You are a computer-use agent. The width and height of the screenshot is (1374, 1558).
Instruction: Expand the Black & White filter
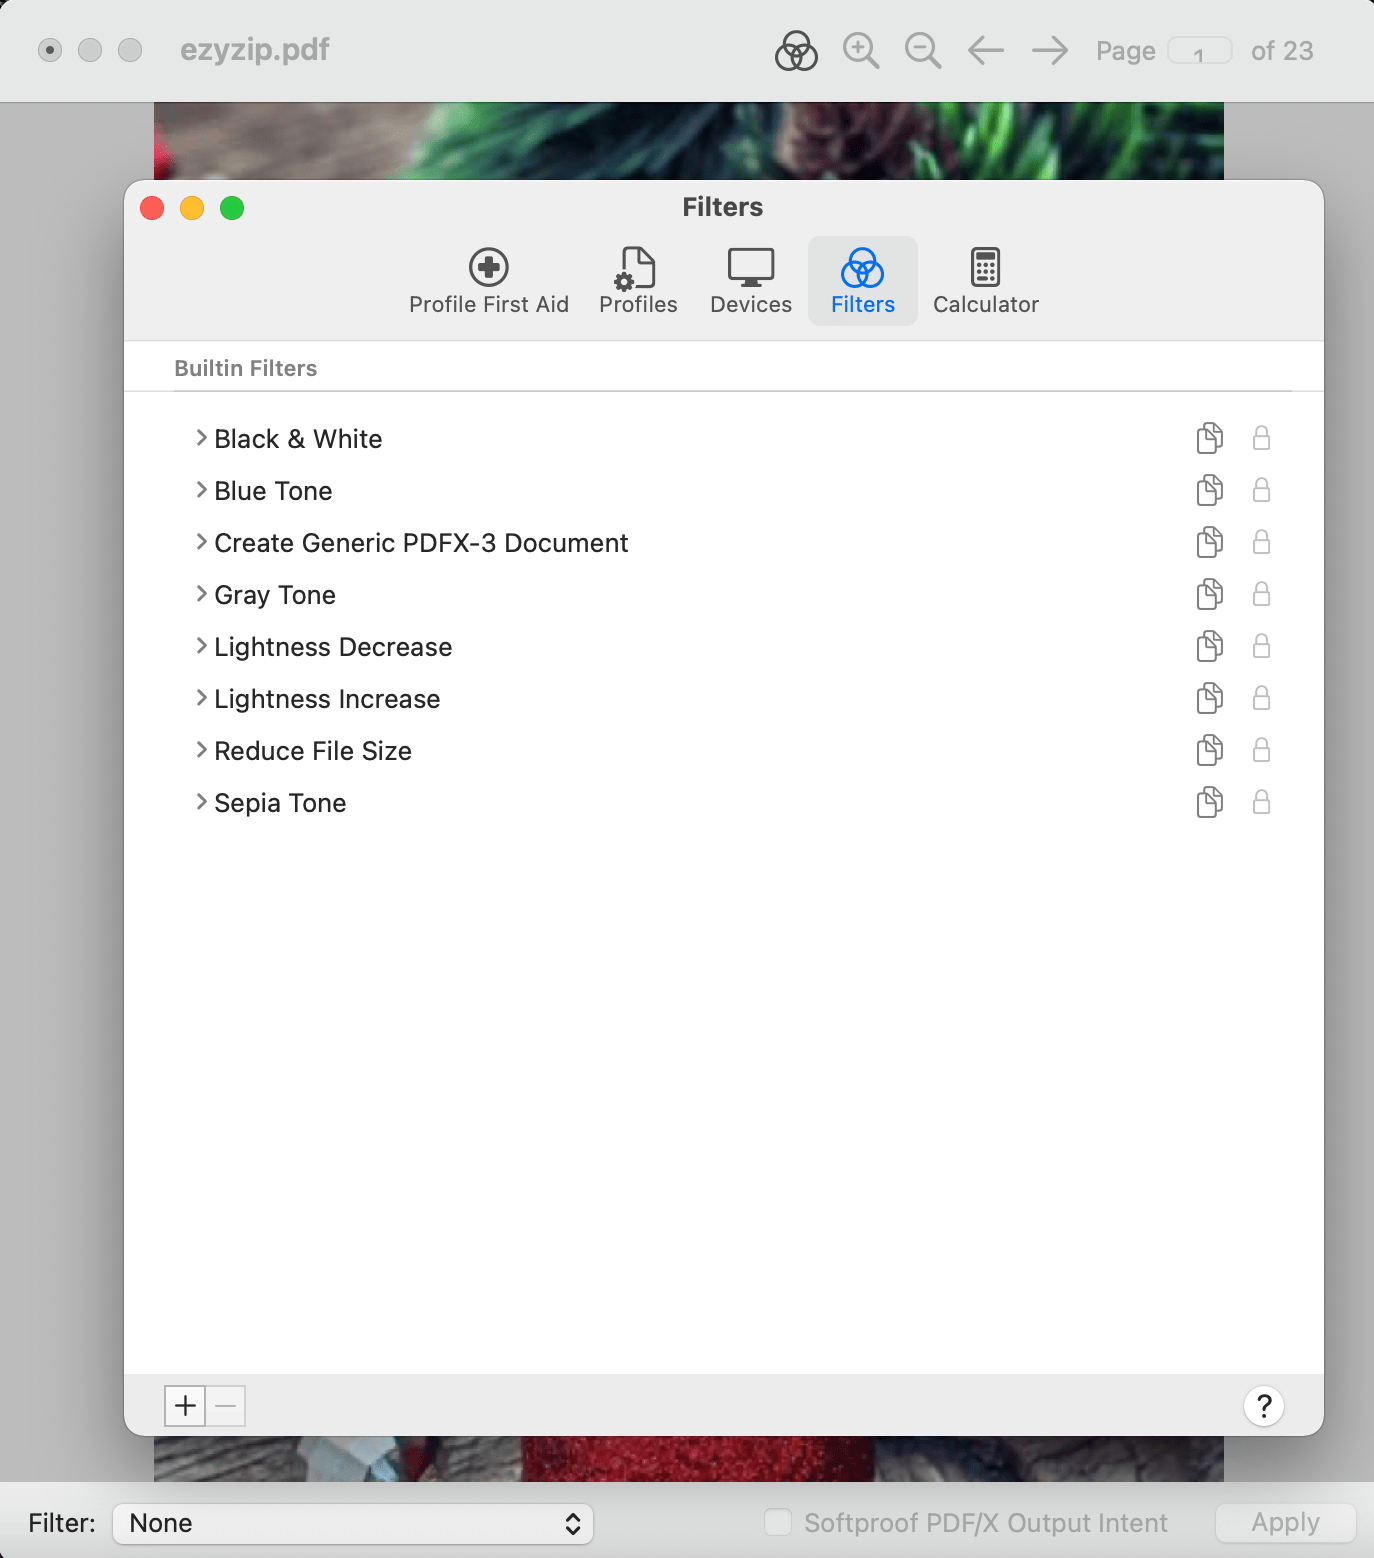point(201,438)
